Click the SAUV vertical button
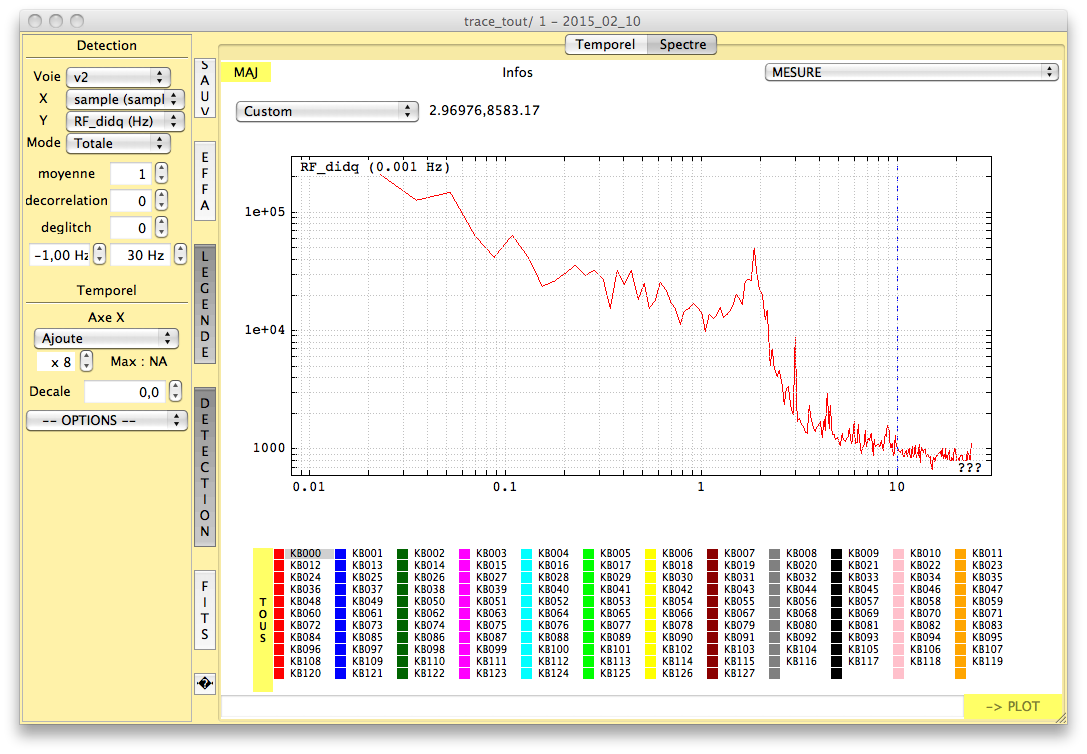The image size is (1087, 754). [x=205, y=88]
